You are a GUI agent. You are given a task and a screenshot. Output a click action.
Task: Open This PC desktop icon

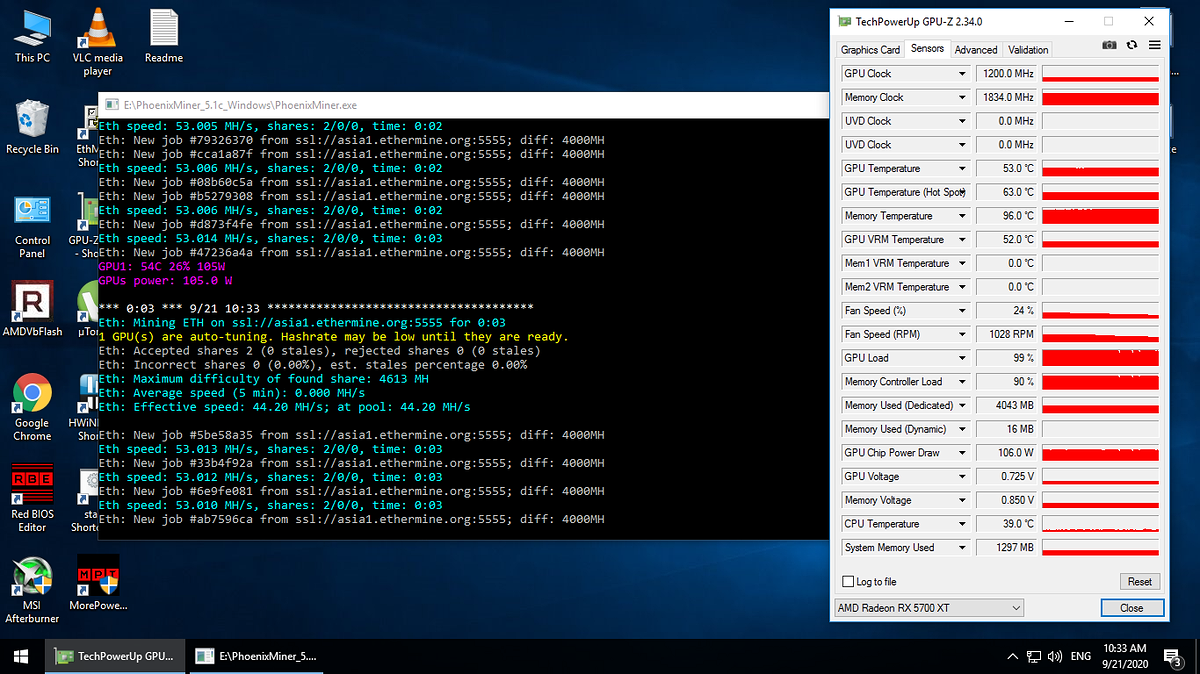point(32,36)
